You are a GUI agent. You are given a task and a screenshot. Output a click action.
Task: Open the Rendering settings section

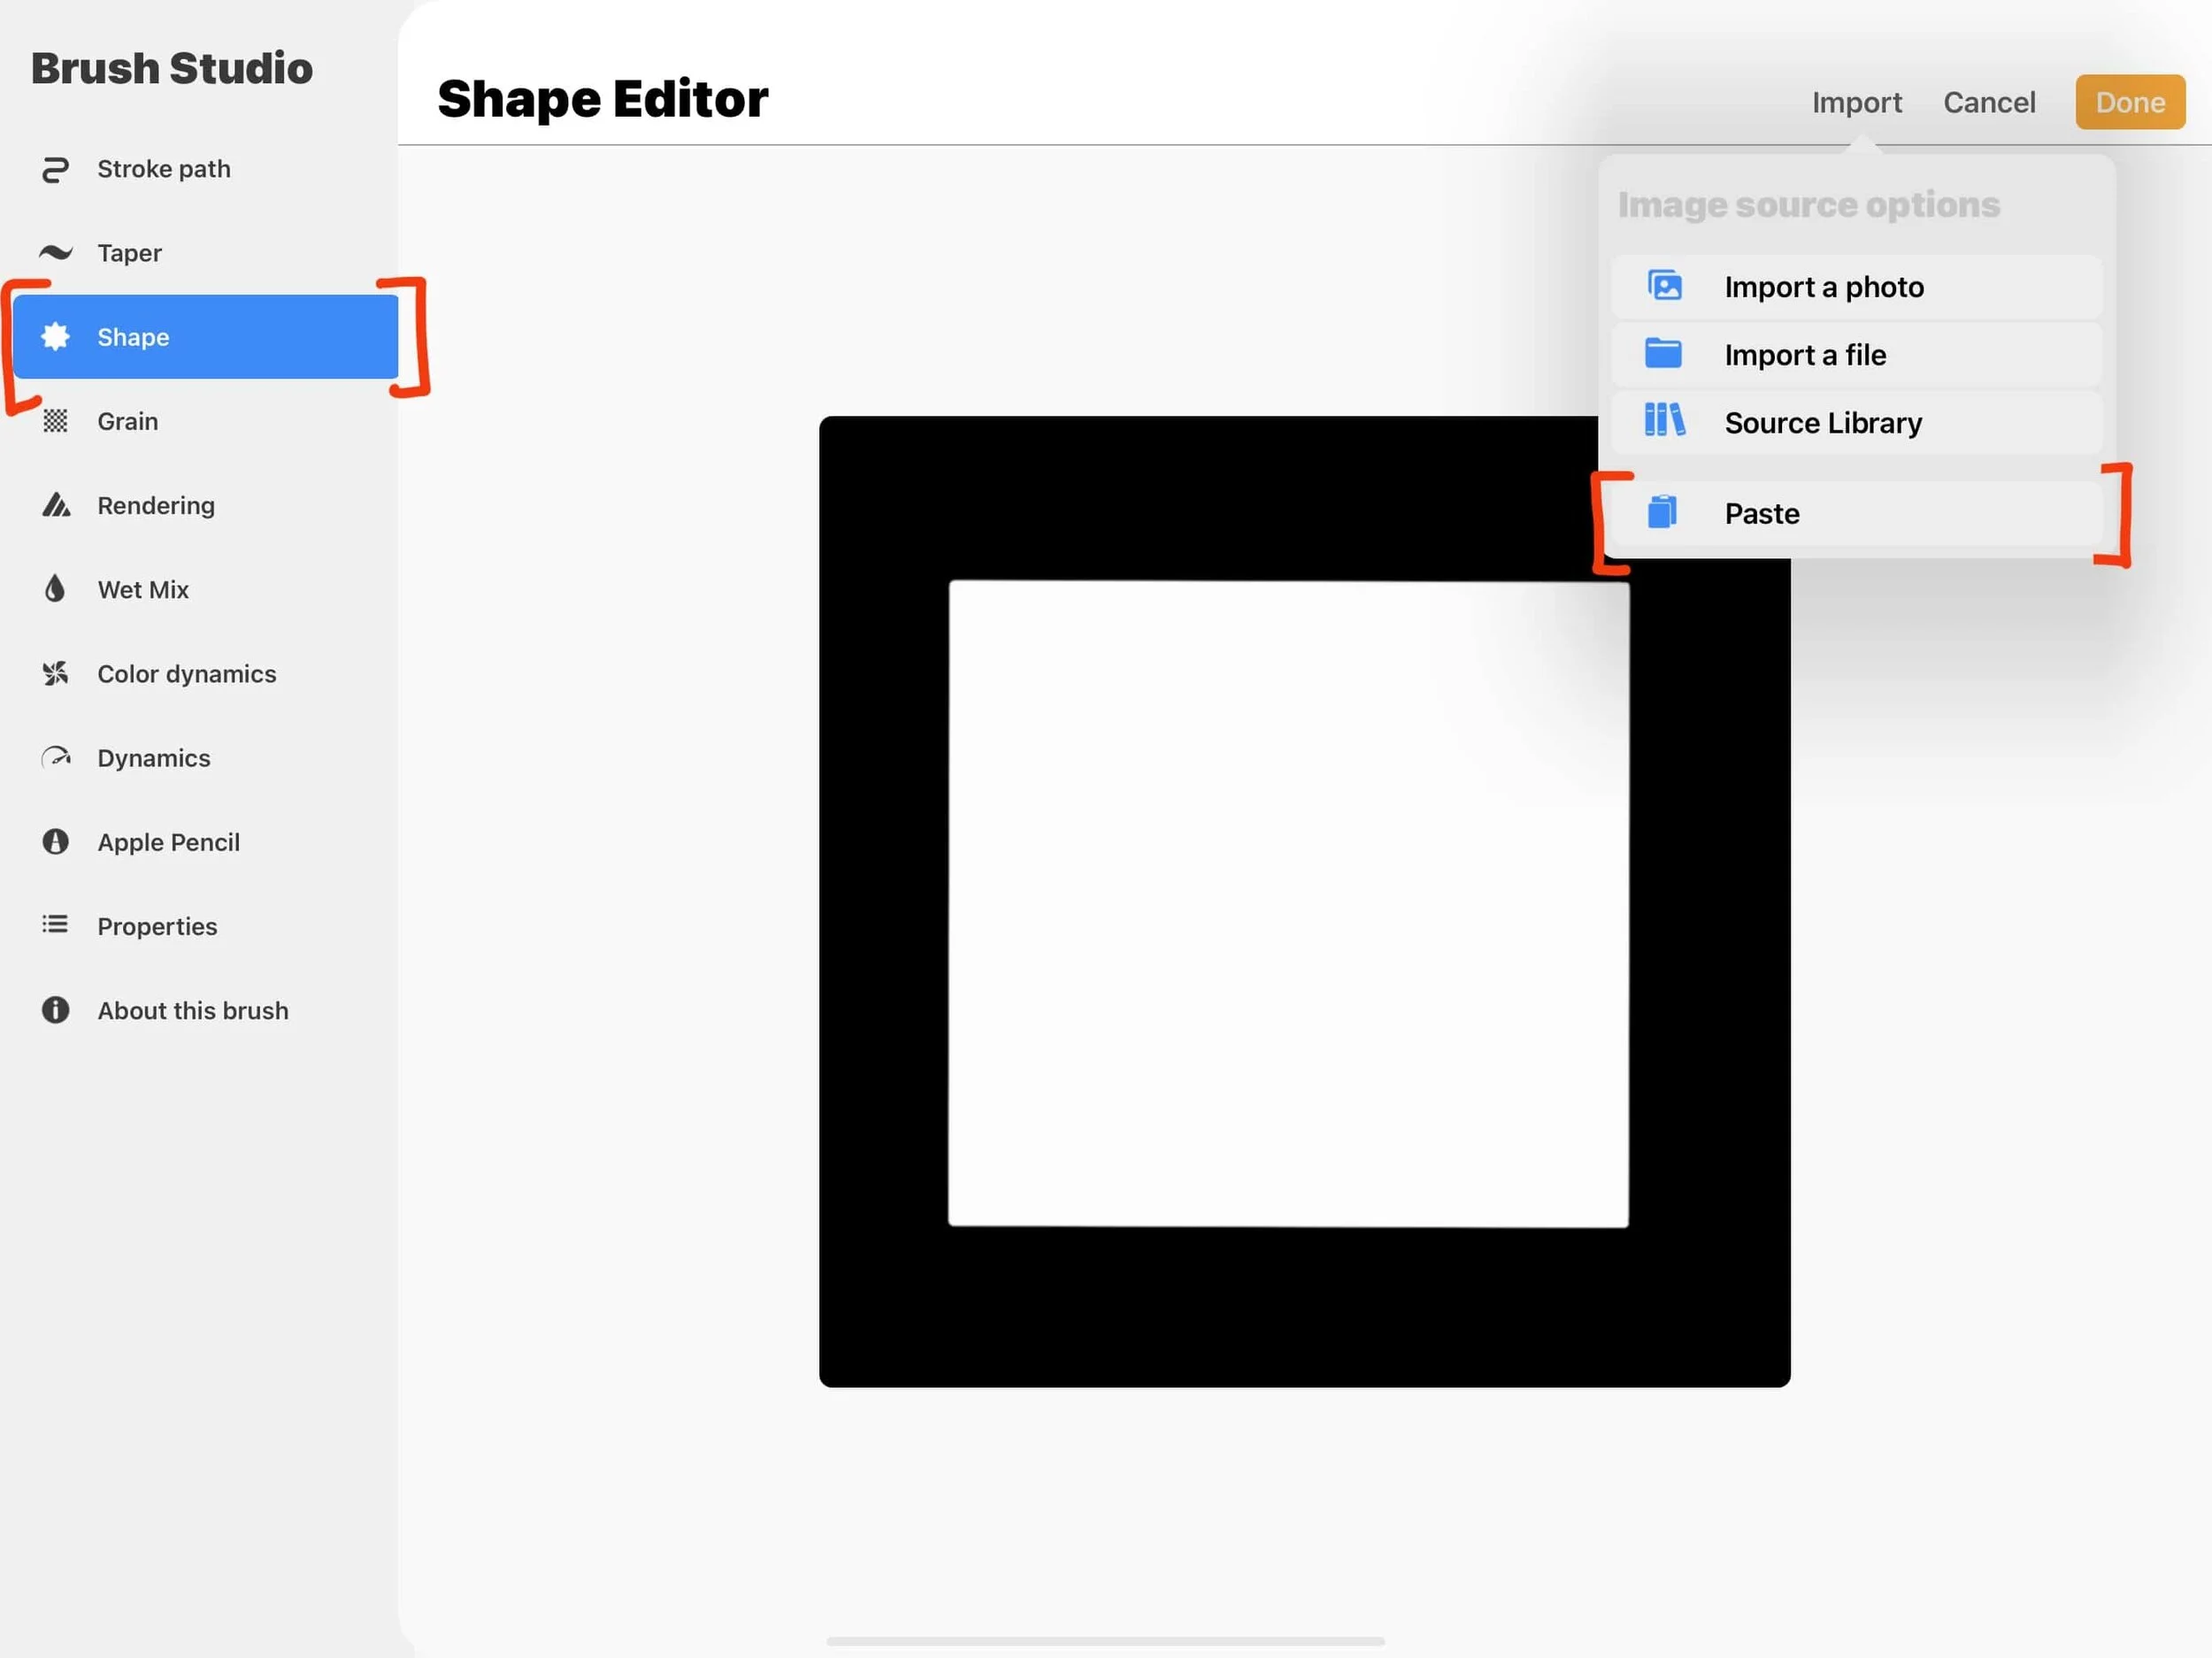[156, 506]
